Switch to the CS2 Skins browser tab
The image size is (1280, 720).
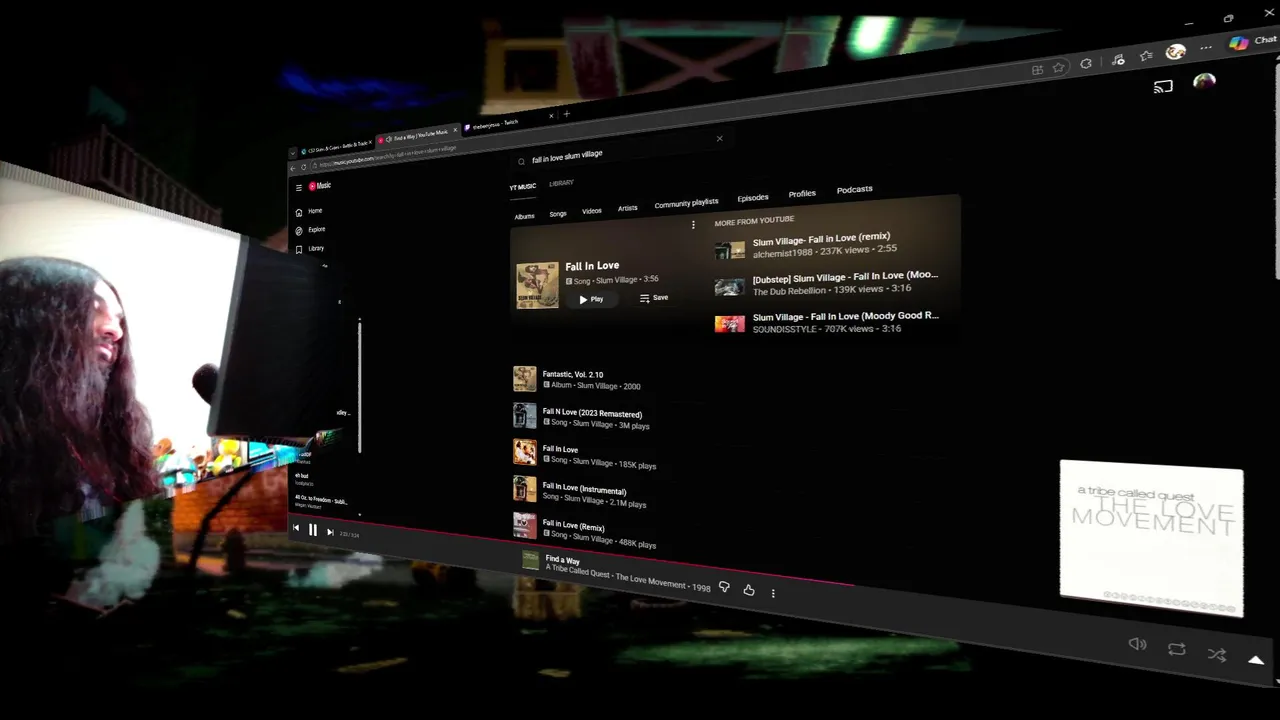pyautogui.click(x=335, y=148)
